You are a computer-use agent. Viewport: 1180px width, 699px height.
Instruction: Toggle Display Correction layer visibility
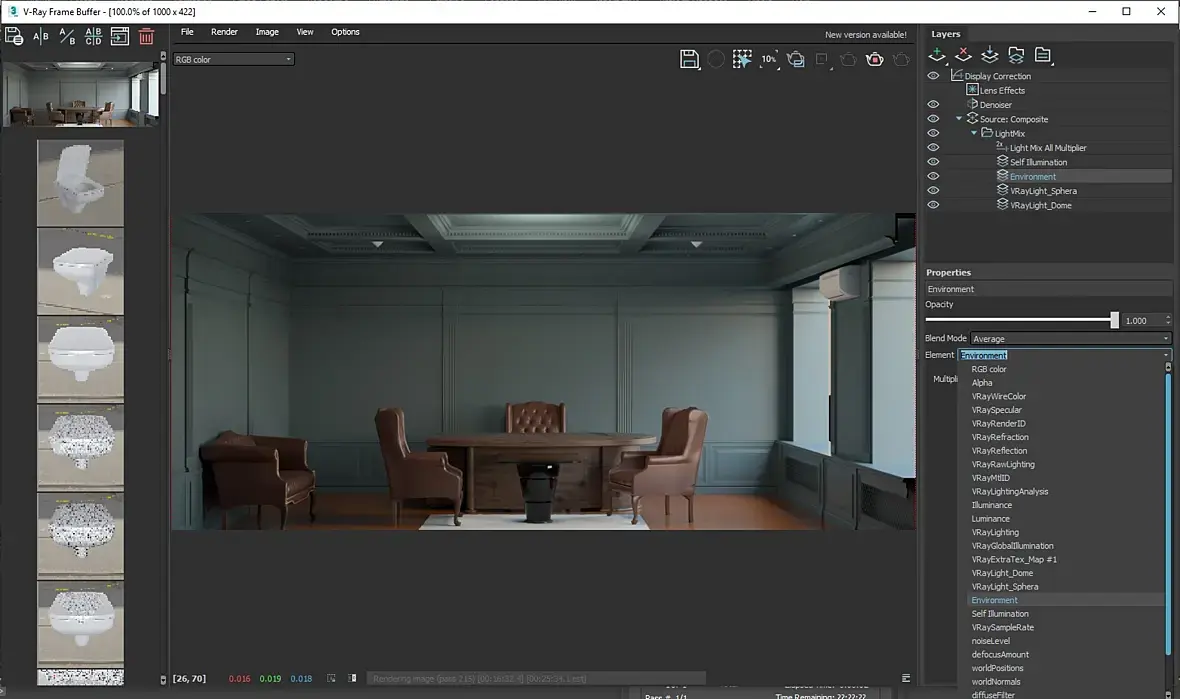coord(933,76)
